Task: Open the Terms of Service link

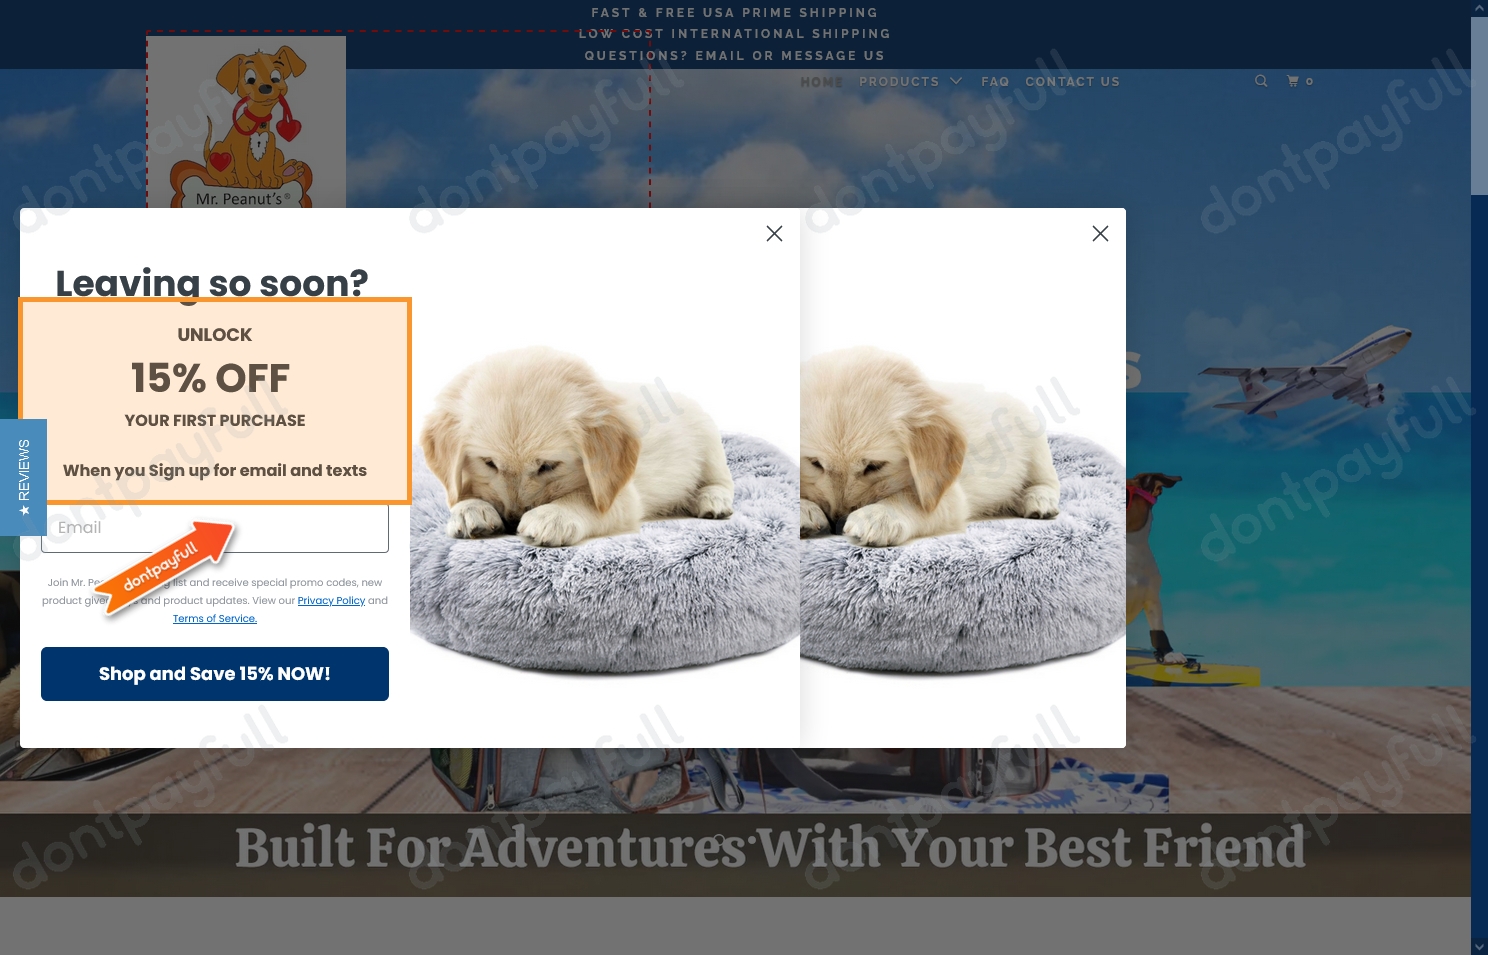Action: [215, 619]
